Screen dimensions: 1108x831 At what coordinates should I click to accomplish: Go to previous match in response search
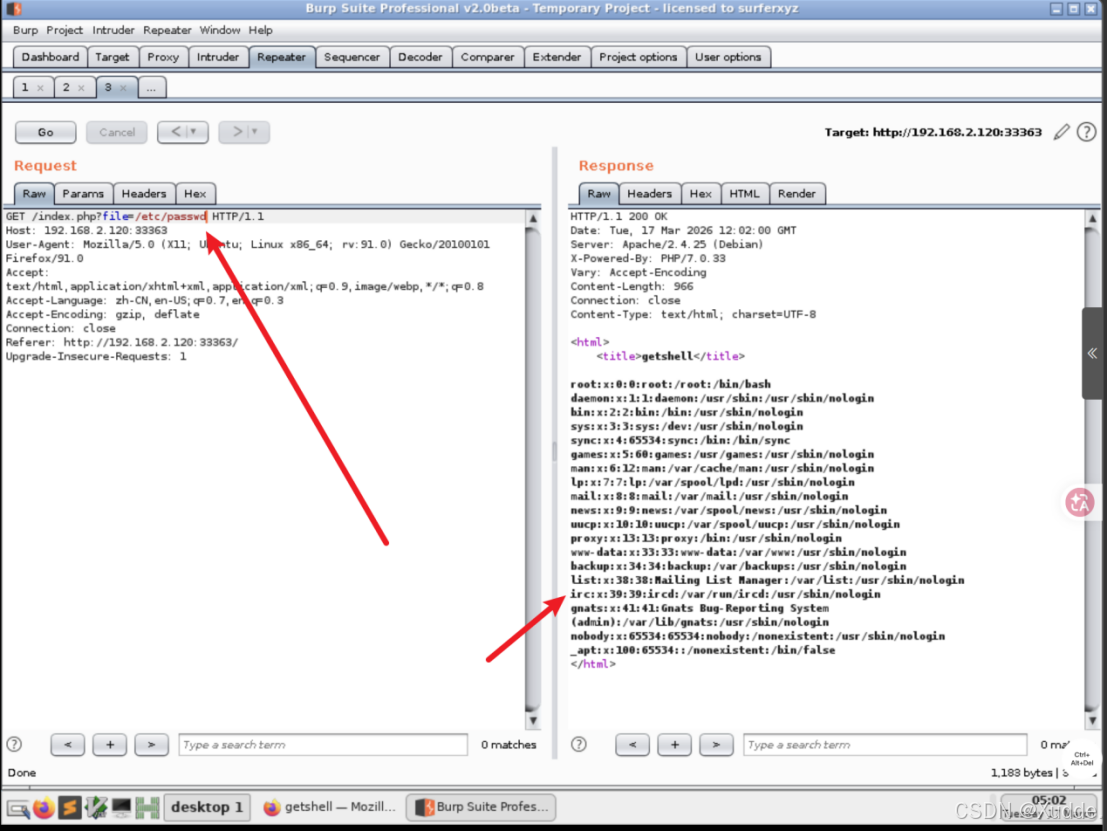(632, 744)
